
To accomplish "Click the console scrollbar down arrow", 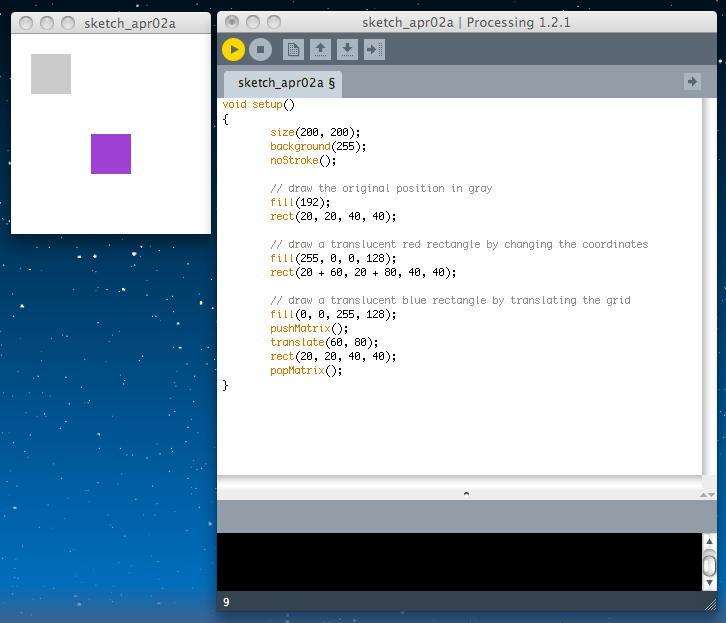I will tap(709, 582).
